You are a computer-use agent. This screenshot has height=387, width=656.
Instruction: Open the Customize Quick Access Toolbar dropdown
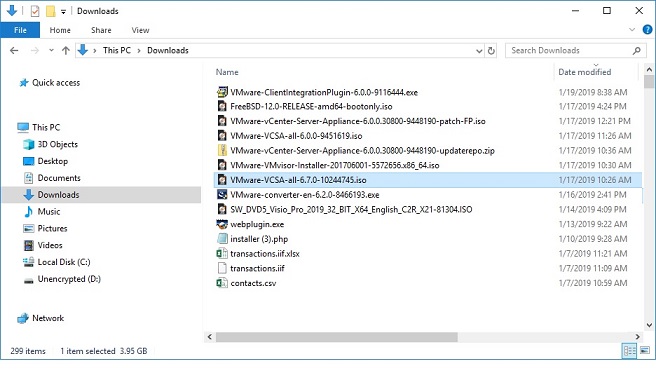(63, 11)
